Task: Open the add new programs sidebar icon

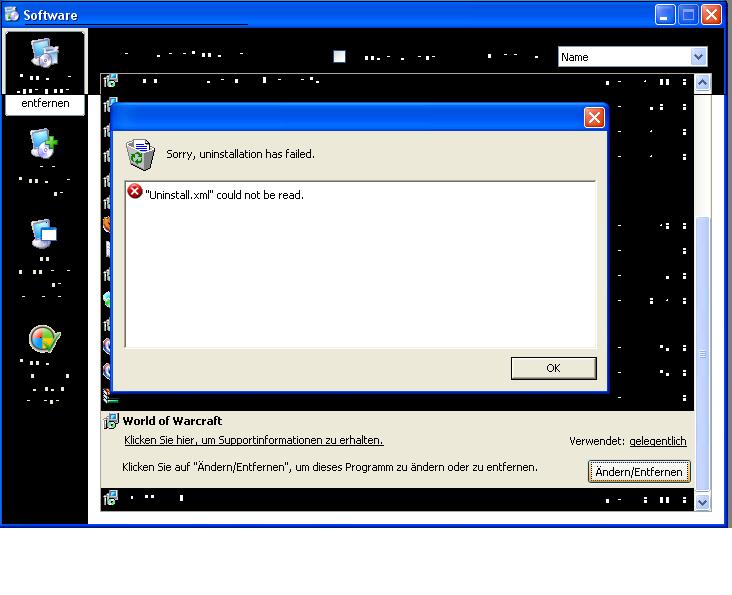Action: 45,145
